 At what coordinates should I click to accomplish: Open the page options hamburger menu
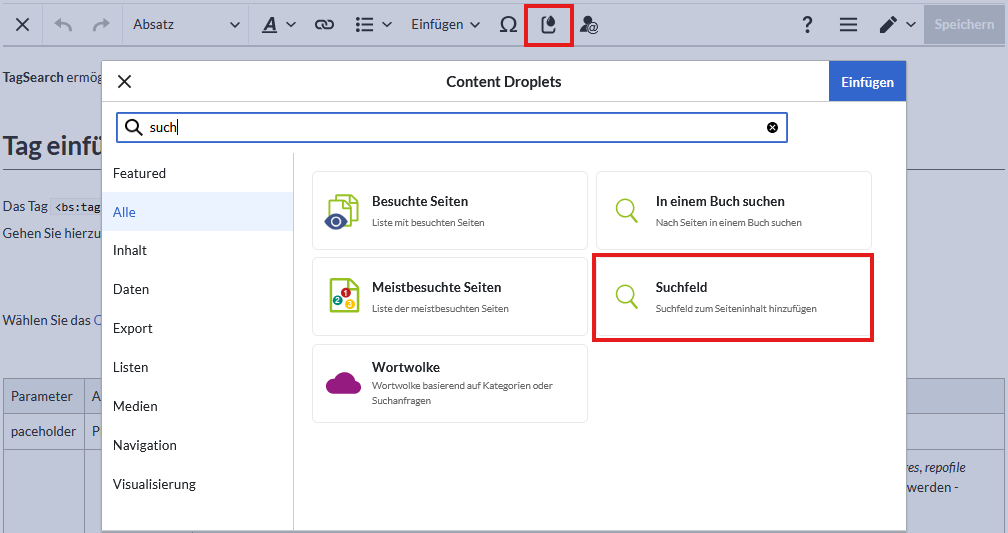tap(848, 25)
